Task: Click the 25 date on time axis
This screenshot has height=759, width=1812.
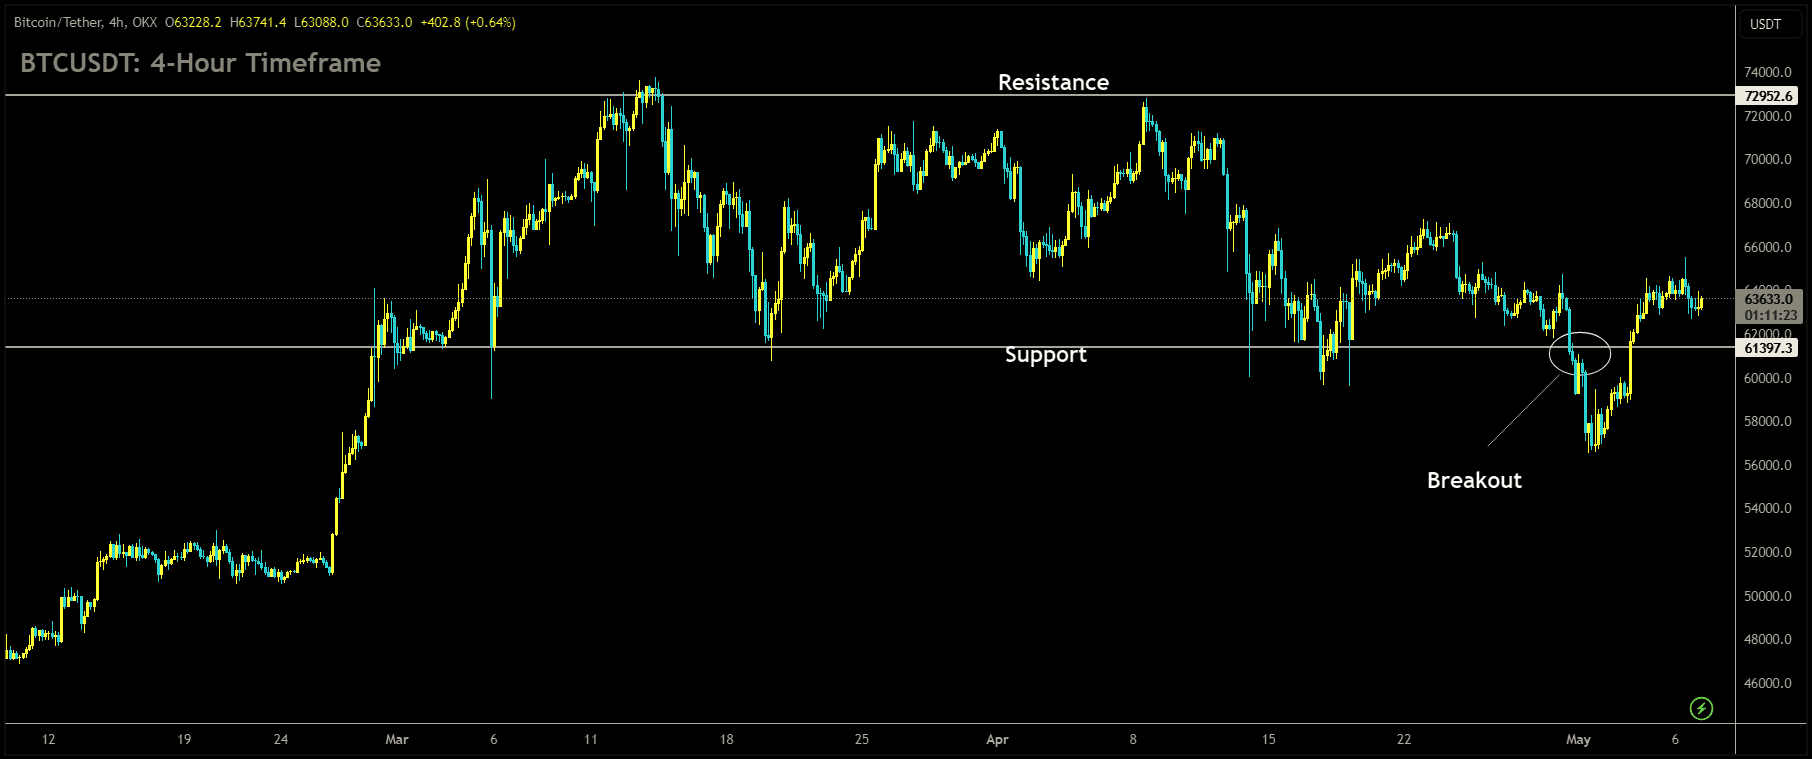Action: pos(862,740)
